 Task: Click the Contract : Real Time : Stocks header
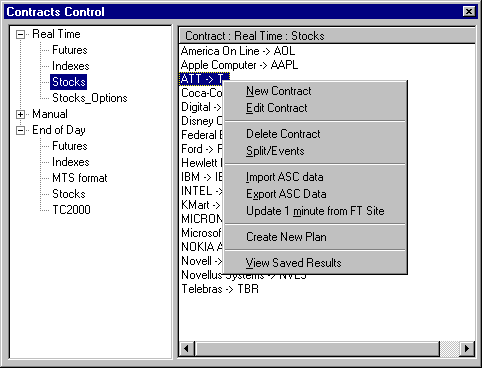(x=327, y=35)
